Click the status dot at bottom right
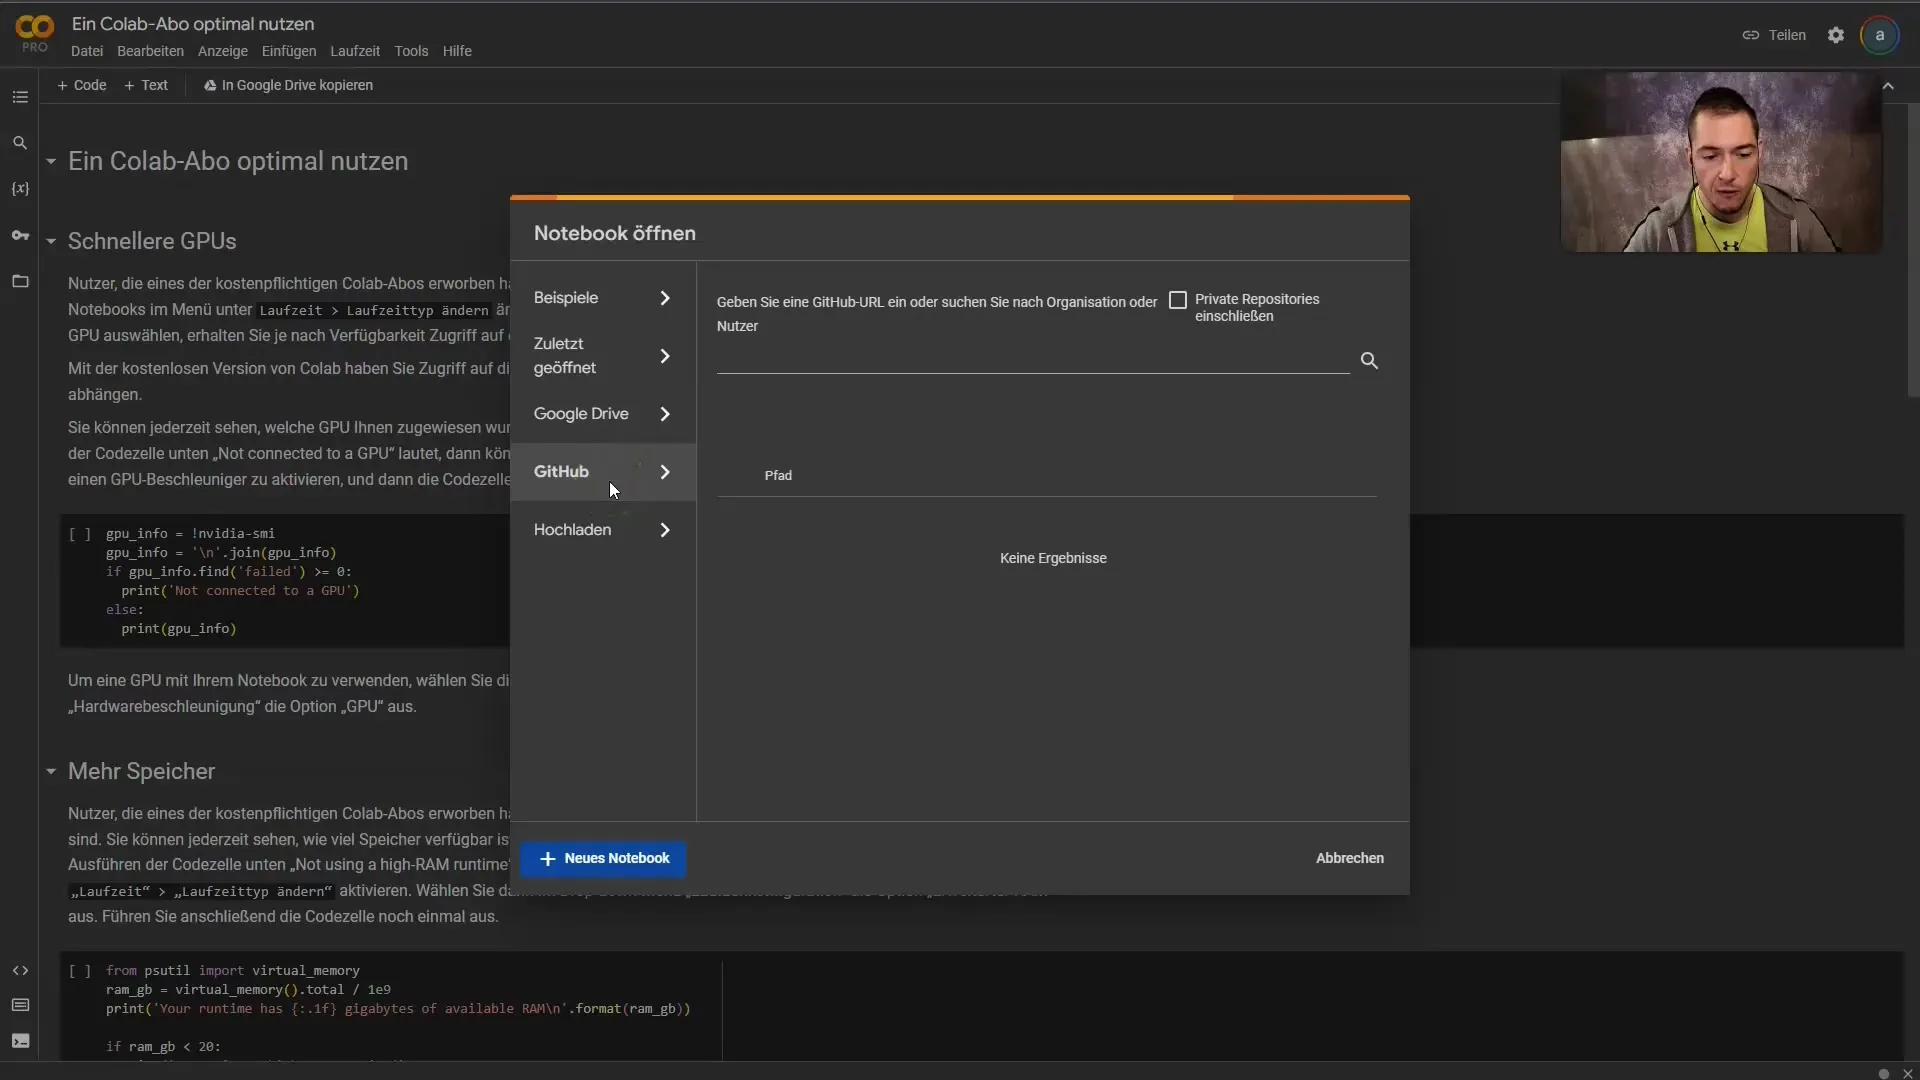This screenshot has width=1920, height=1080. (1884, 1073)
